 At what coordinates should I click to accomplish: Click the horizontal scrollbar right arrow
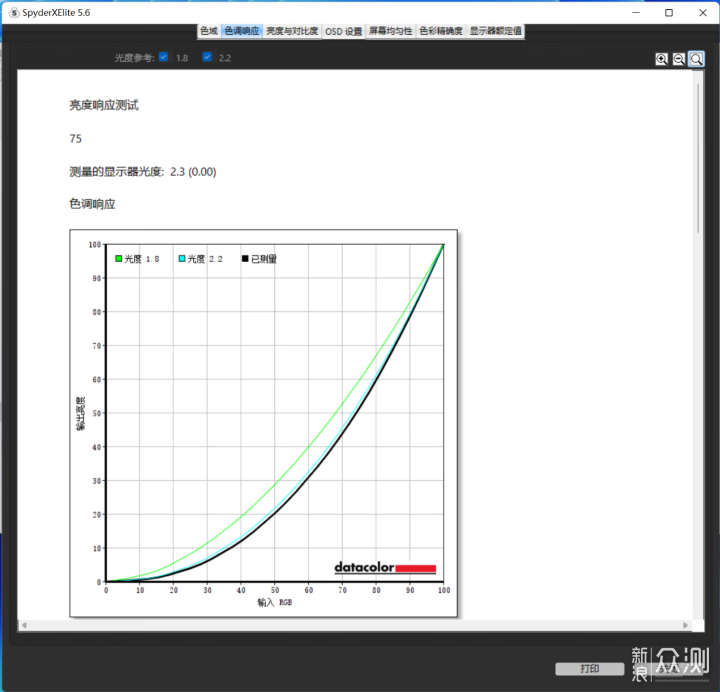coord(686,625)
